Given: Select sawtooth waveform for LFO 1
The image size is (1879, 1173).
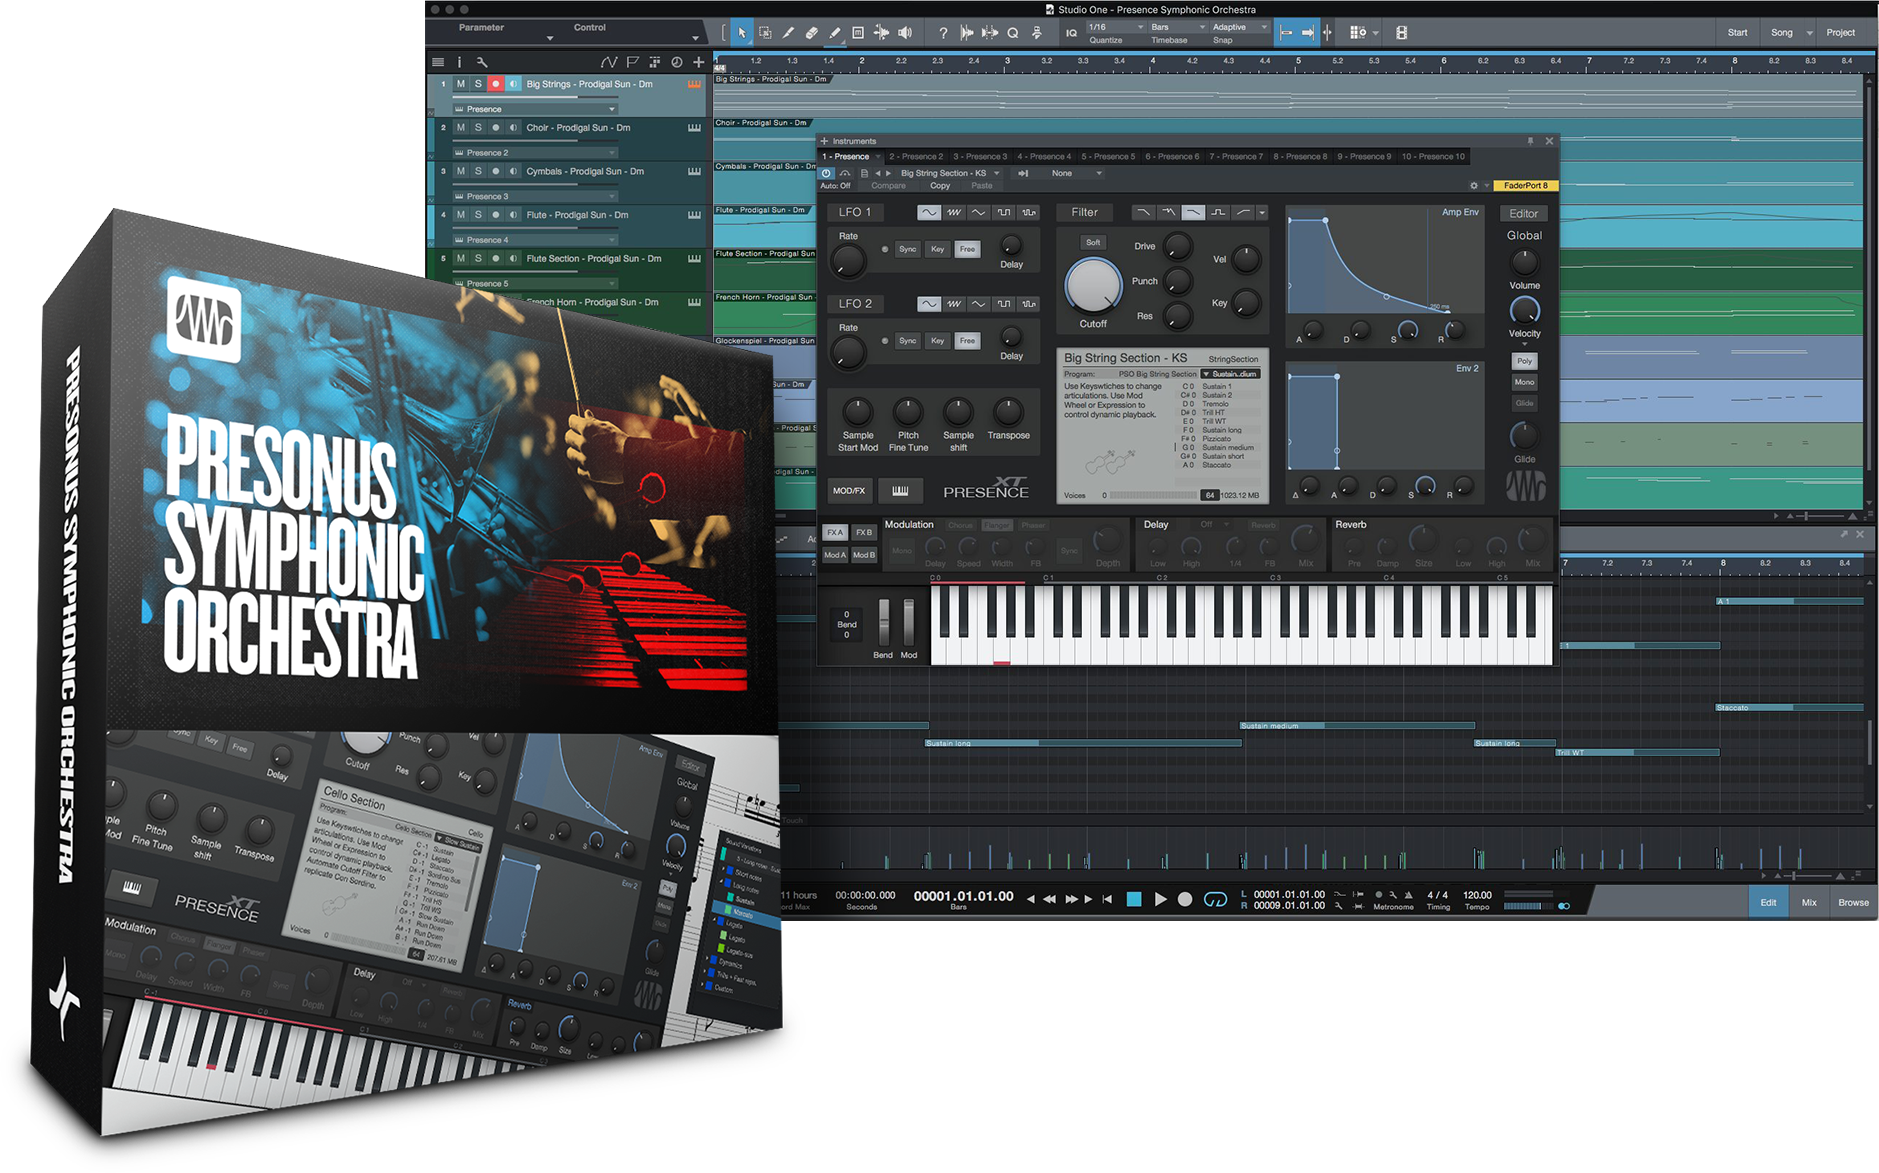Looking at the screenshot, I should 954,212.
